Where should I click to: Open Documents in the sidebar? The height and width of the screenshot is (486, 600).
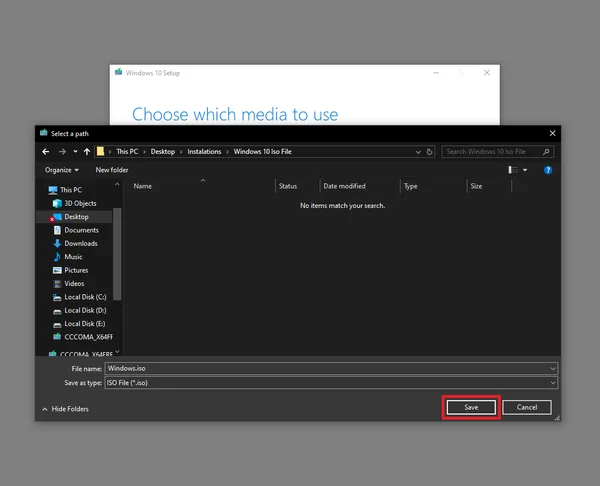[x=82, y=230]
